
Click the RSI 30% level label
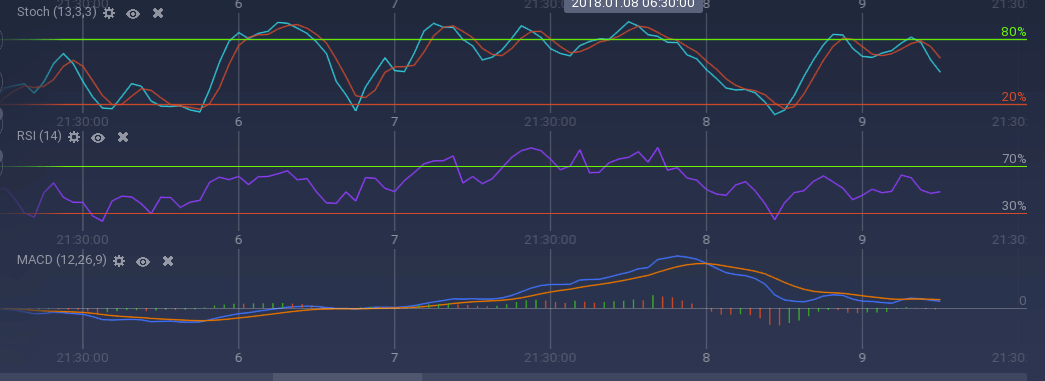pos(1014,206)
